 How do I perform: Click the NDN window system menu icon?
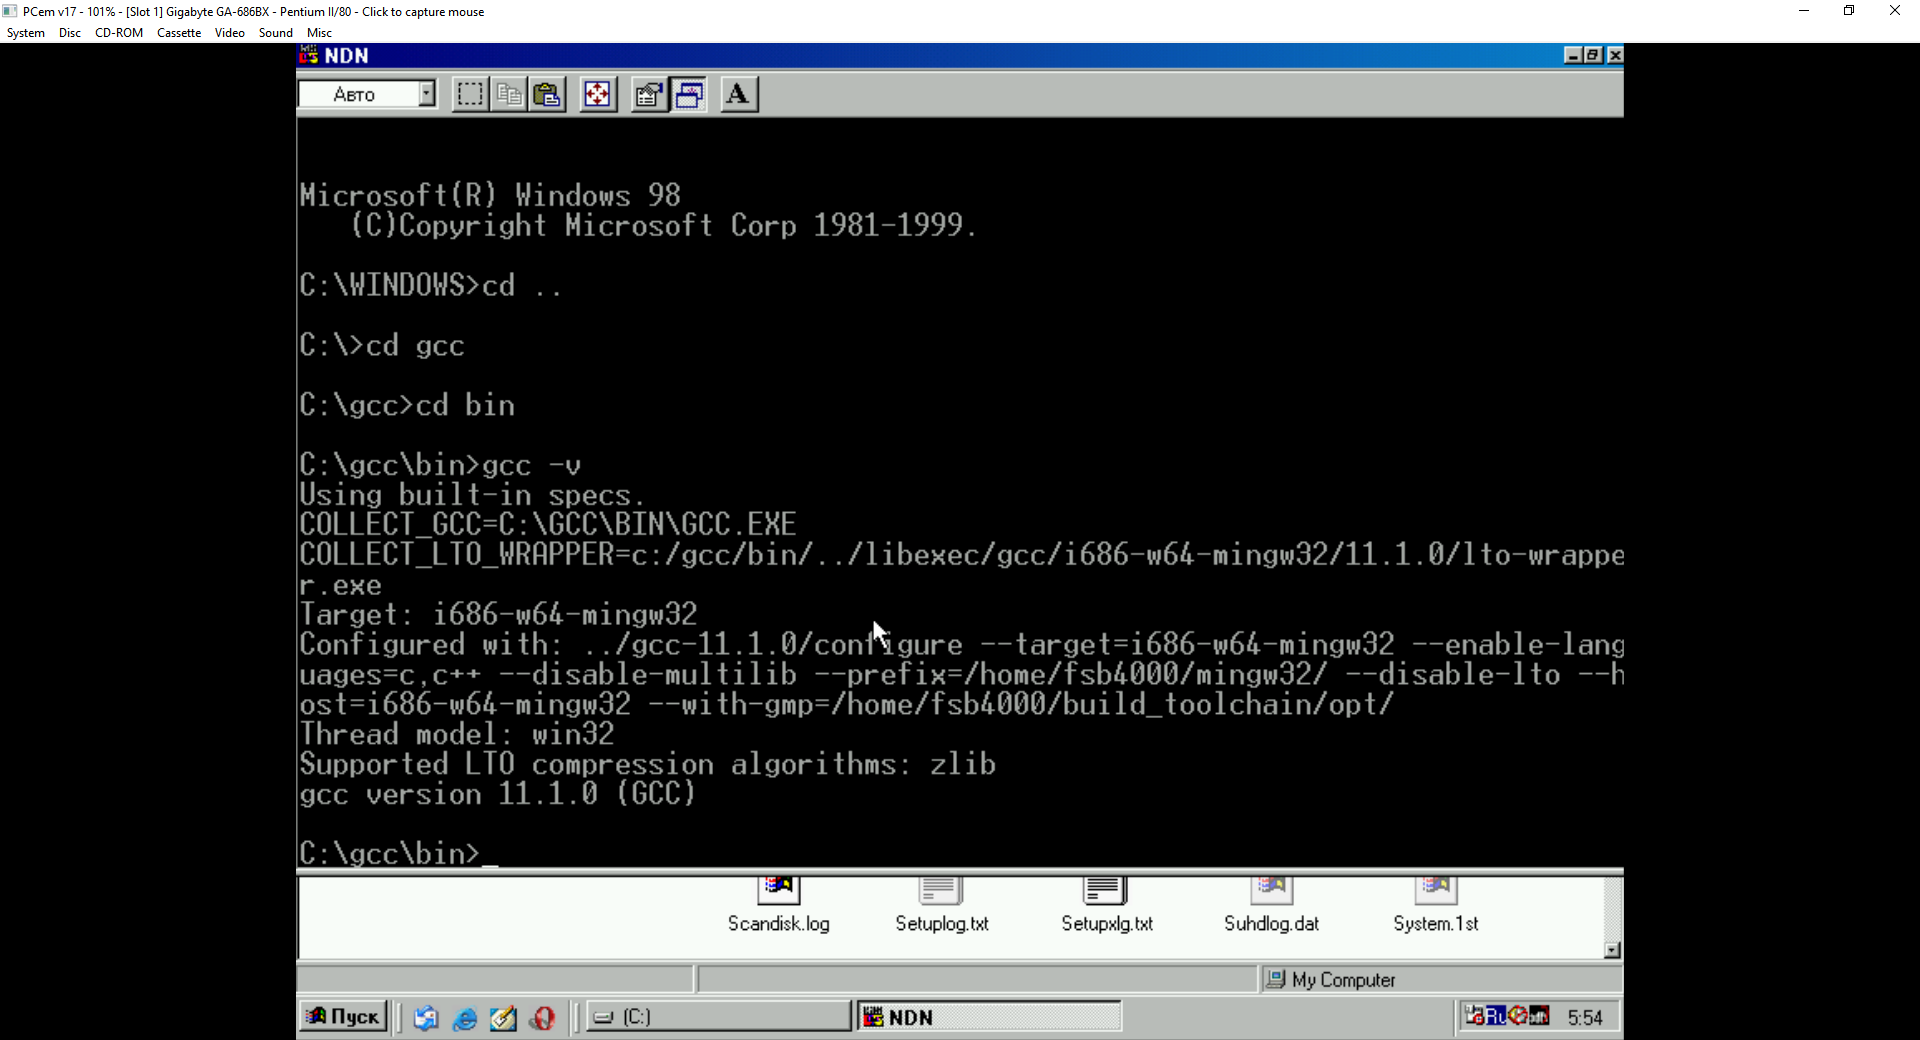coord(309,56)
